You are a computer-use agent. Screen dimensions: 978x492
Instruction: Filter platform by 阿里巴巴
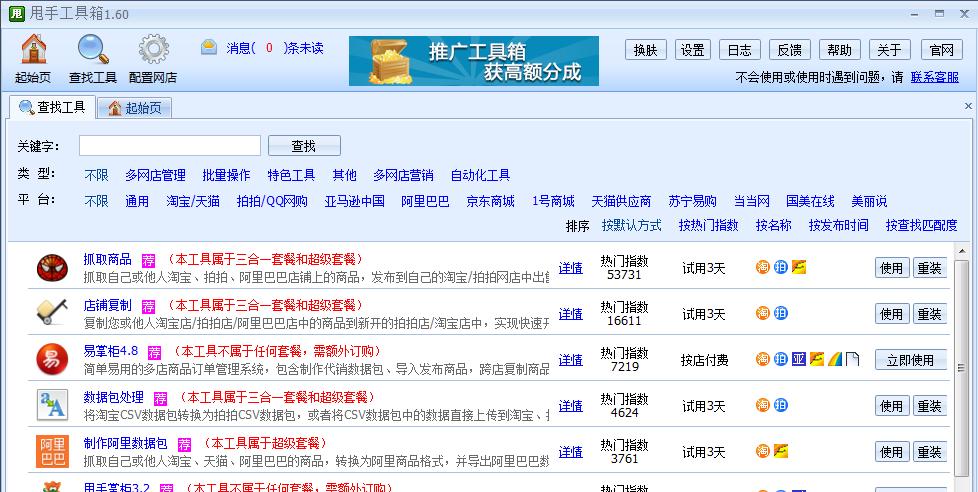[425, 201]
